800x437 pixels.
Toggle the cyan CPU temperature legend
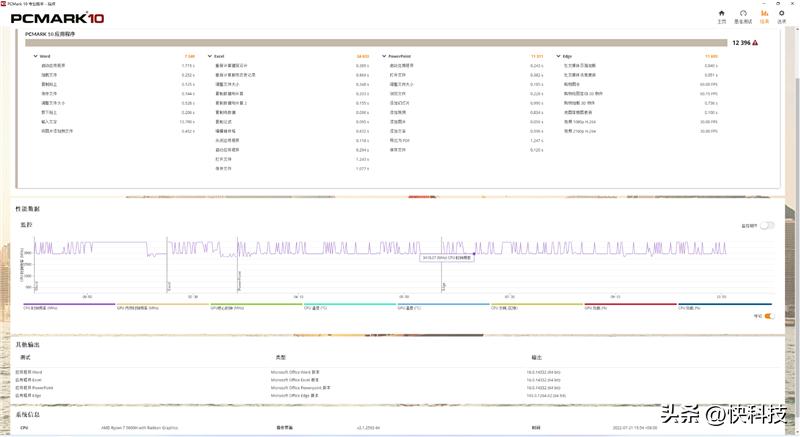coord(349,306)
